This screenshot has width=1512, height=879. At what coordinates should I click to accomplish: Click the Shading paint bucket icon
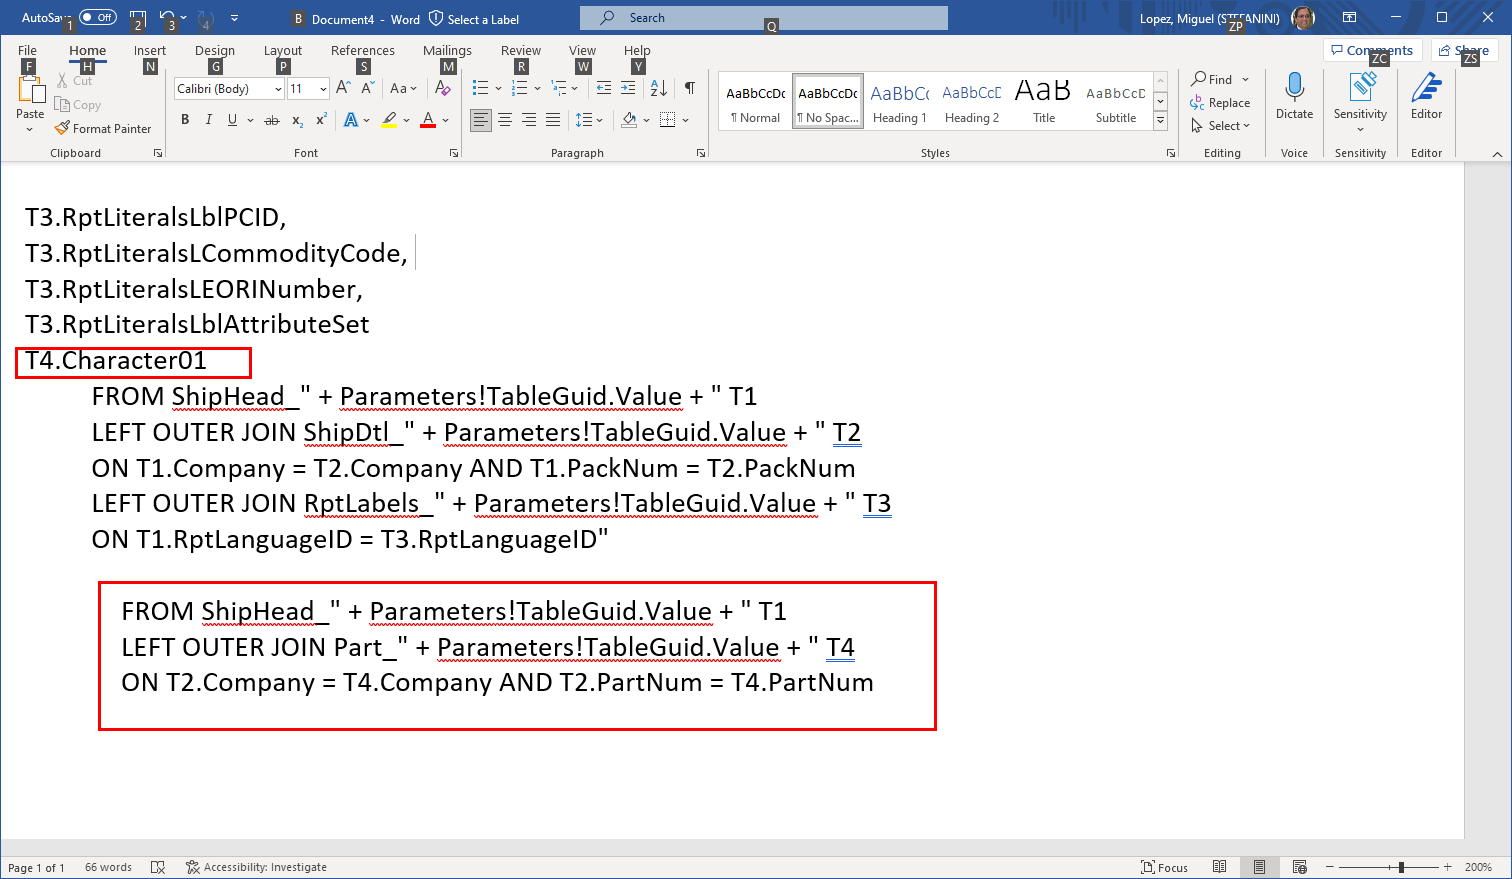click(x=629, y=120)
